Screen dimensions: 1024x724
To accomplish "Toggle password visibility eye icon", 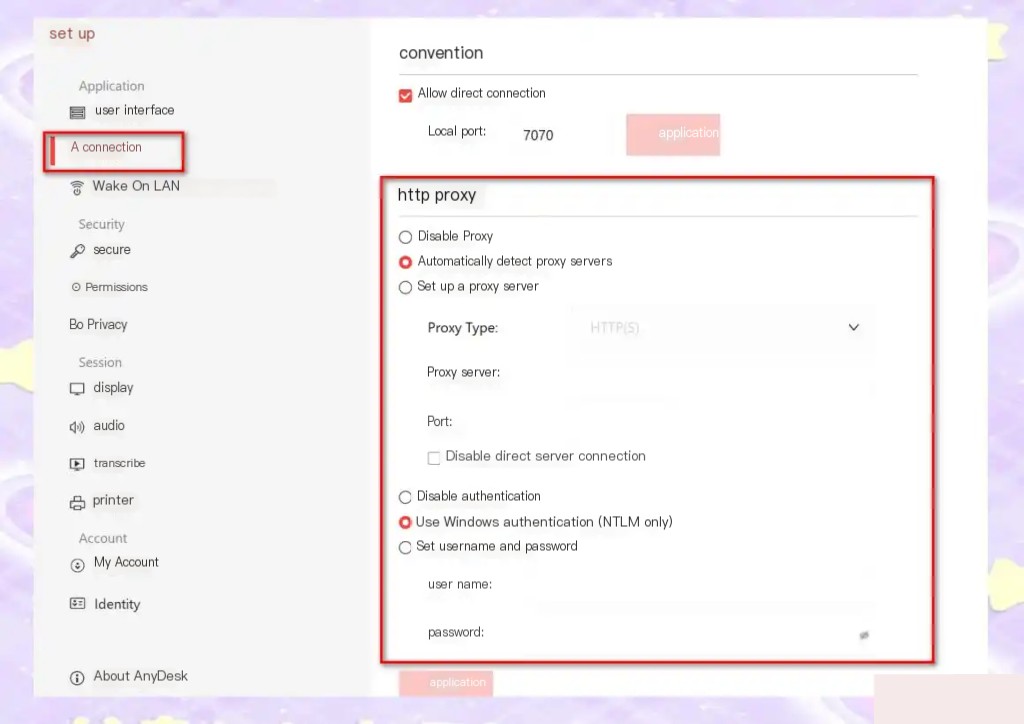I will (x=864, y=635).
